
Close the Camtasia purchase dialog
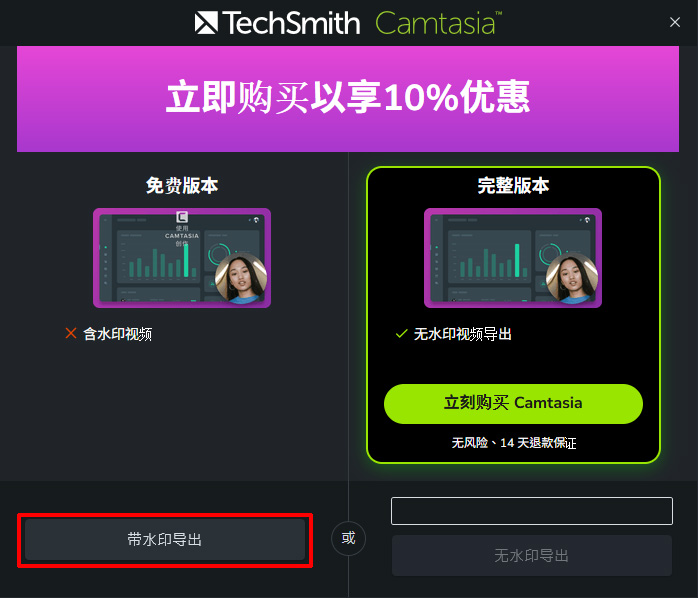(x=675, y=22)
